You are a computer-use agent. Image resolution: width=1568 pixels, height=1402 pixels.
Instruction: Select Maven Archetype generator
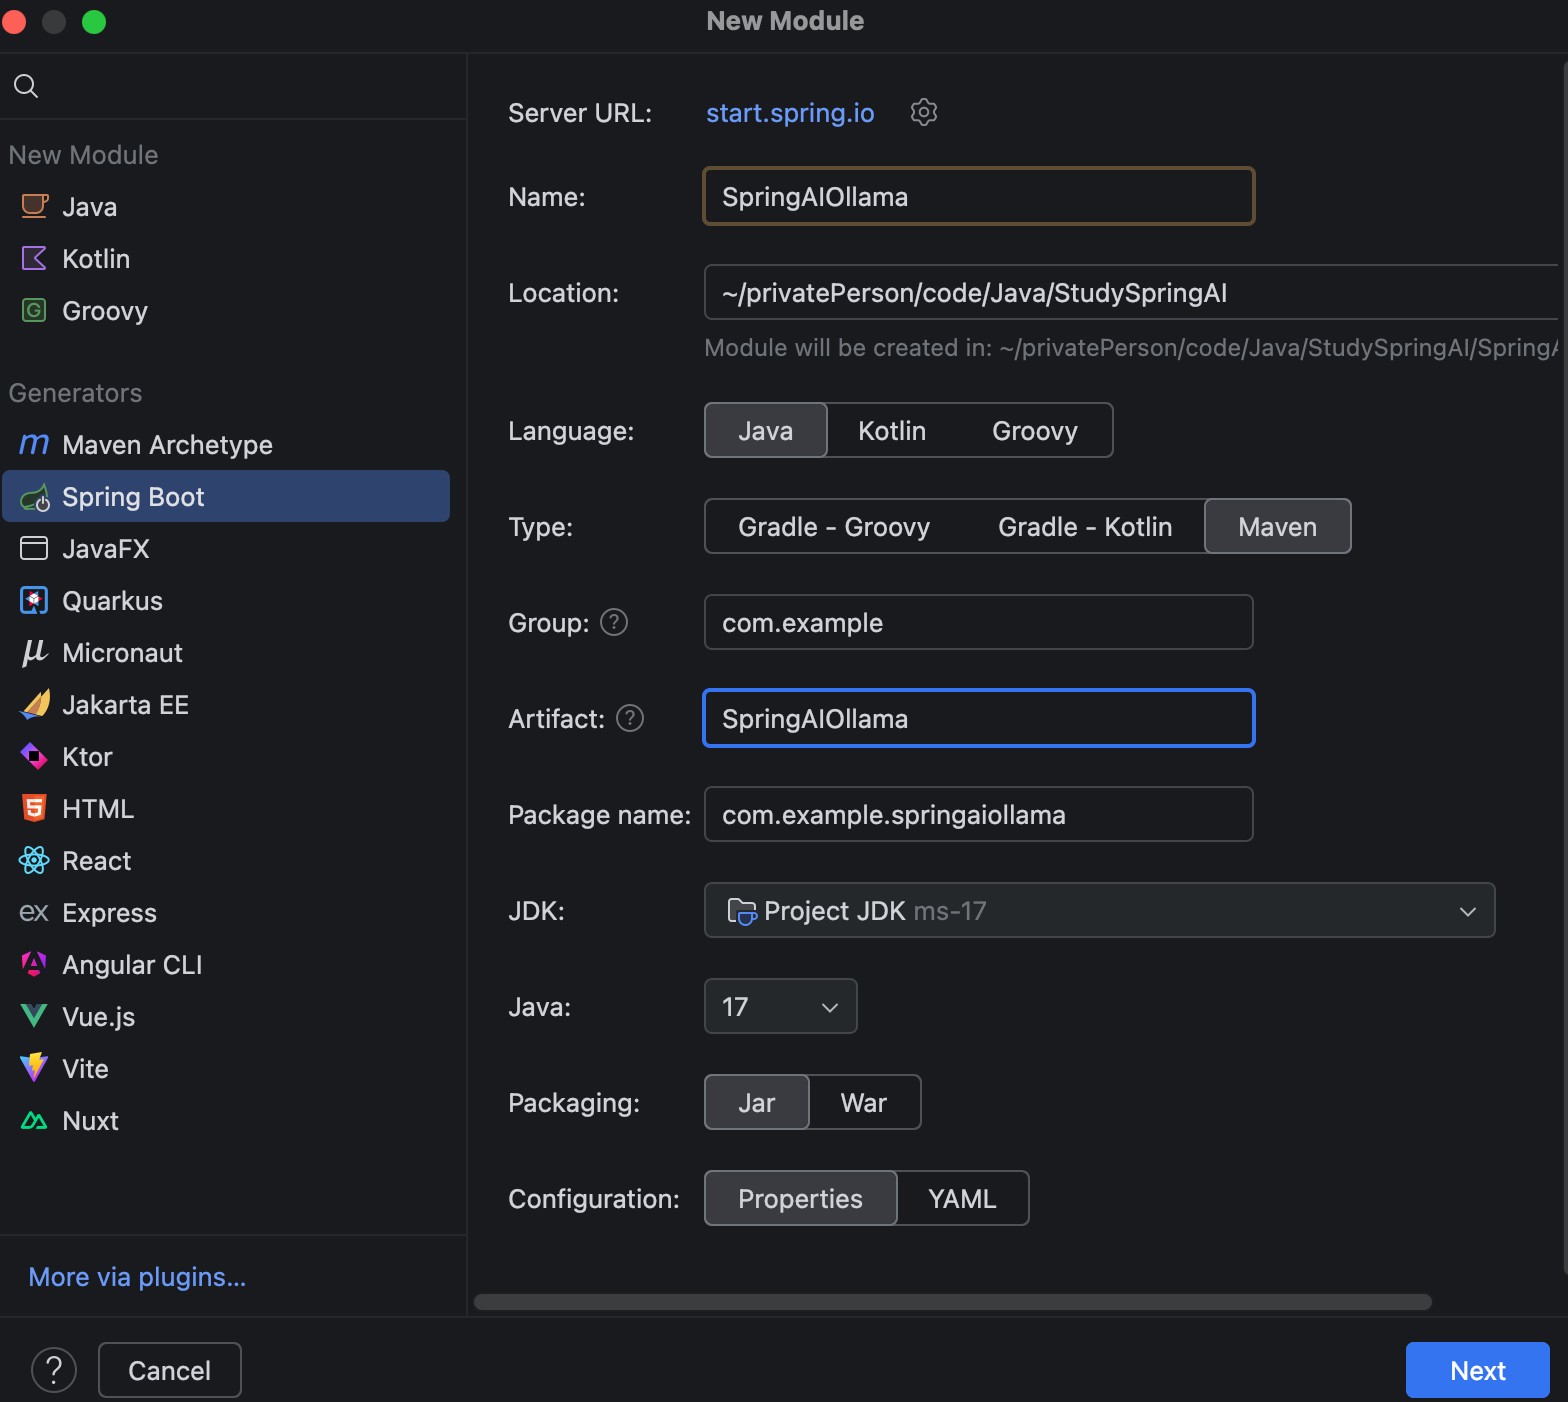coord(226,444)
